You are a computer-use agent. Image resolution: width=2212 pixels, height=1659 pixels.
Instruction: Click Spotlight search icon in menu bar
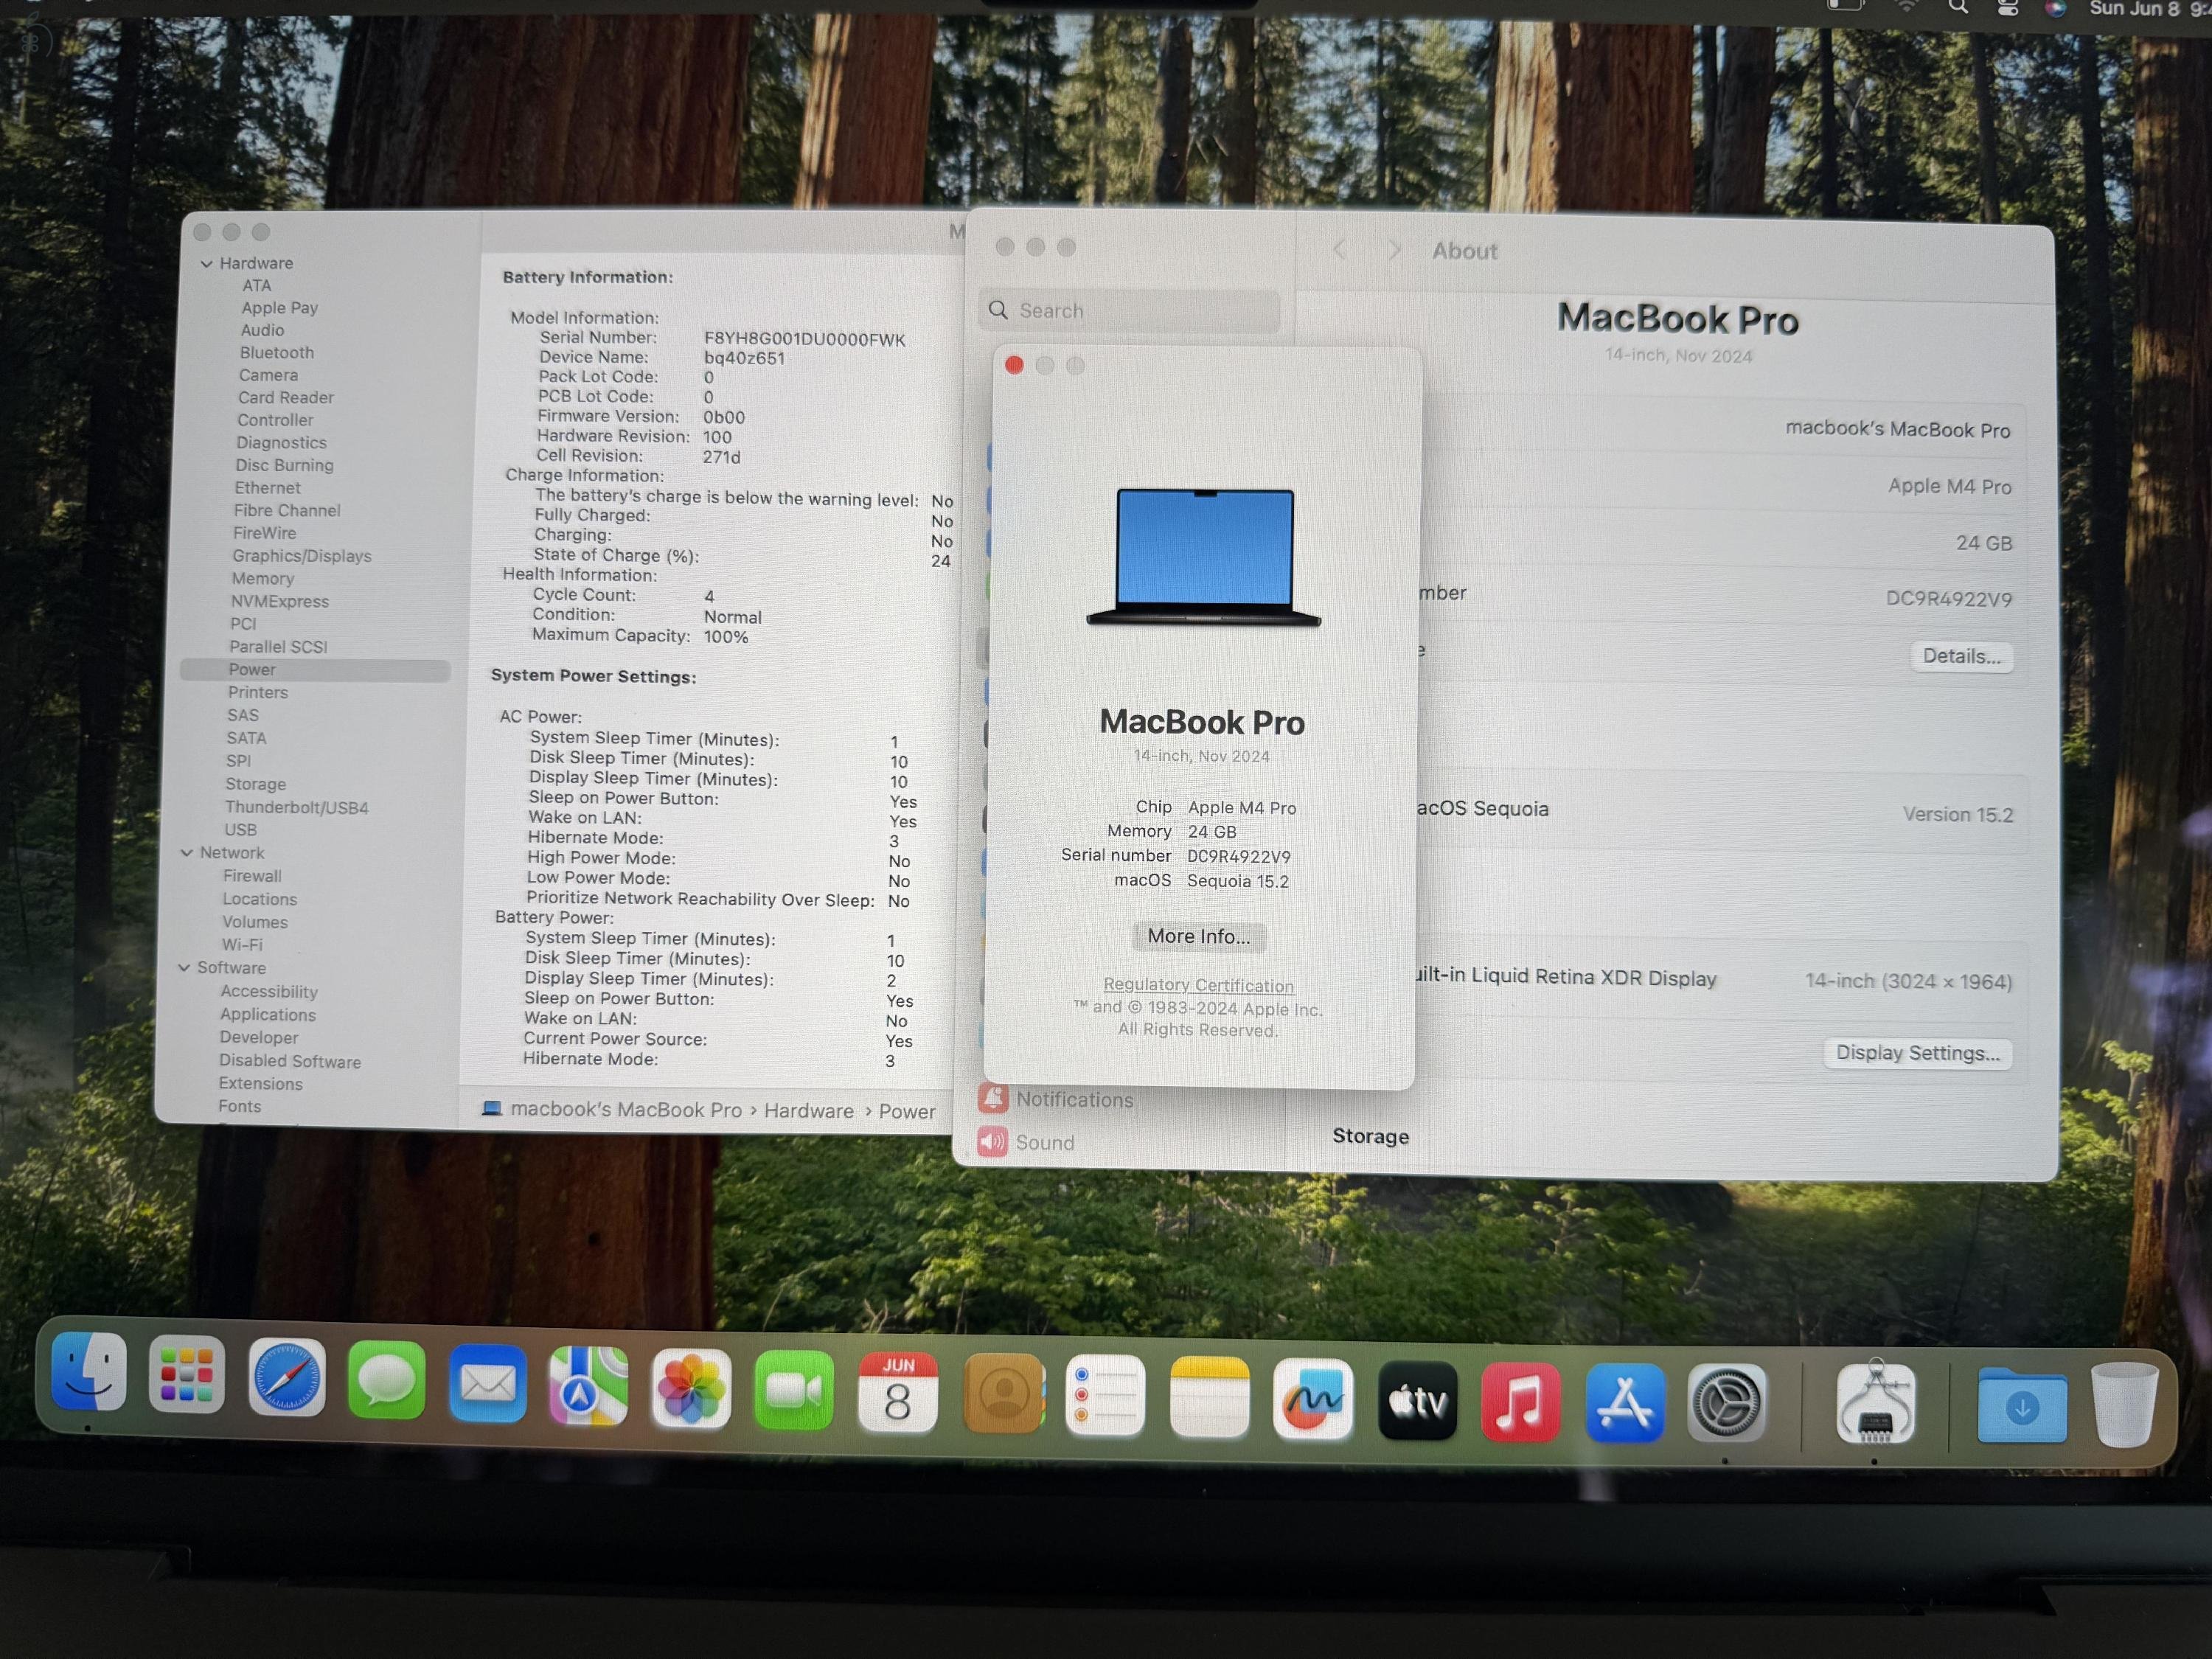pos(1958,7)
